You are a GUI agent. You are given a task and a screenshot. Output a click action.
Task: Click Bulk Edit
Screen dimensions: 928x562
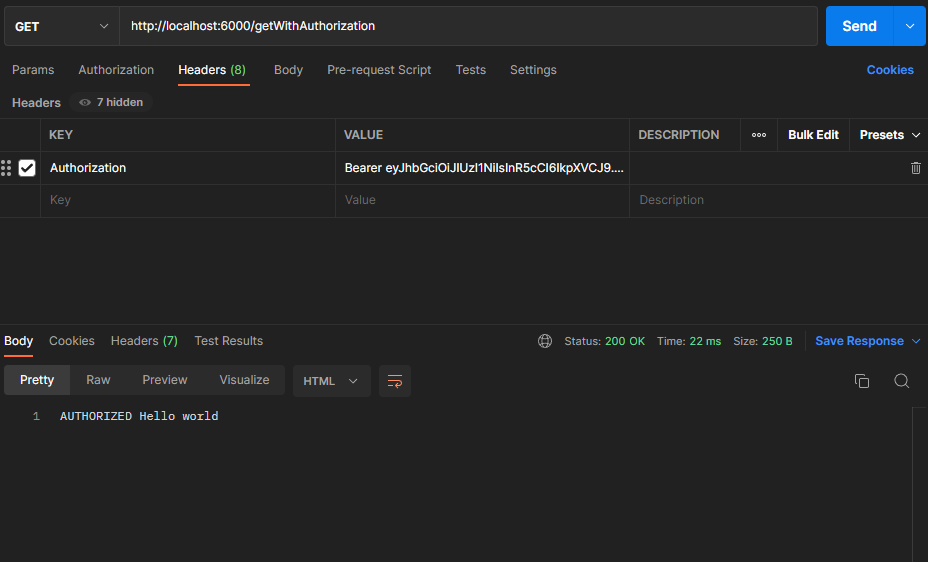tap(813, 135)
